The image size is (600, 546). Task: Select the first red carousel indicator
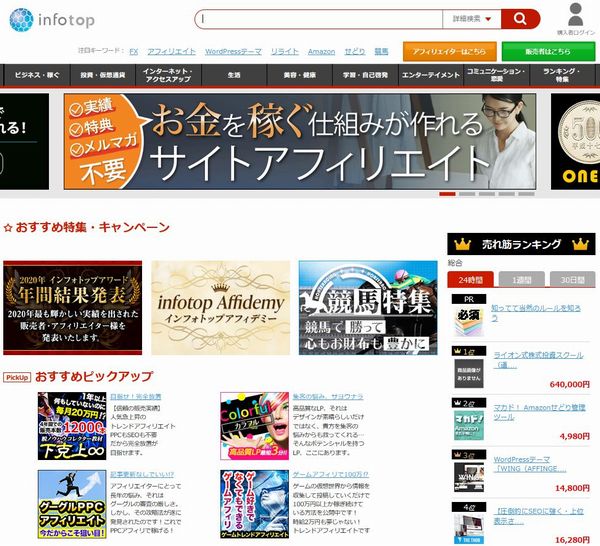pos(447,194)
